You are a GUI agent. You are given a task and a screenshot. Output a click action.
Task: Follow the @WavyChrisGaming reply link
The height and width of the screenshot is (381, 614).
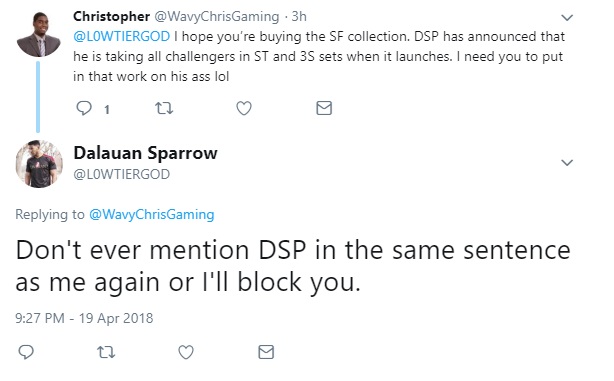coord(152,215)
